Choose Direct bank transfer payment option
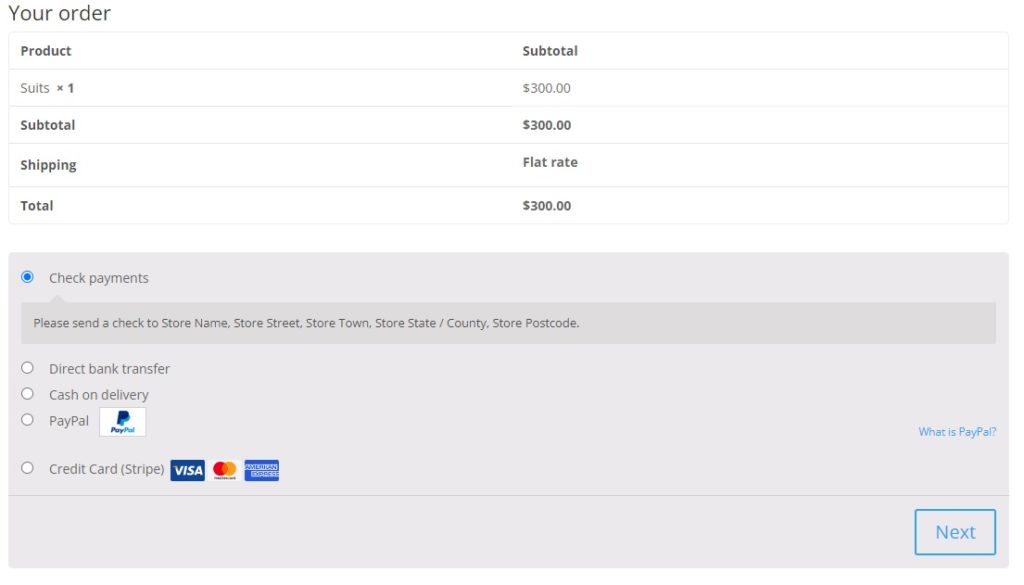 pos(27,368)
